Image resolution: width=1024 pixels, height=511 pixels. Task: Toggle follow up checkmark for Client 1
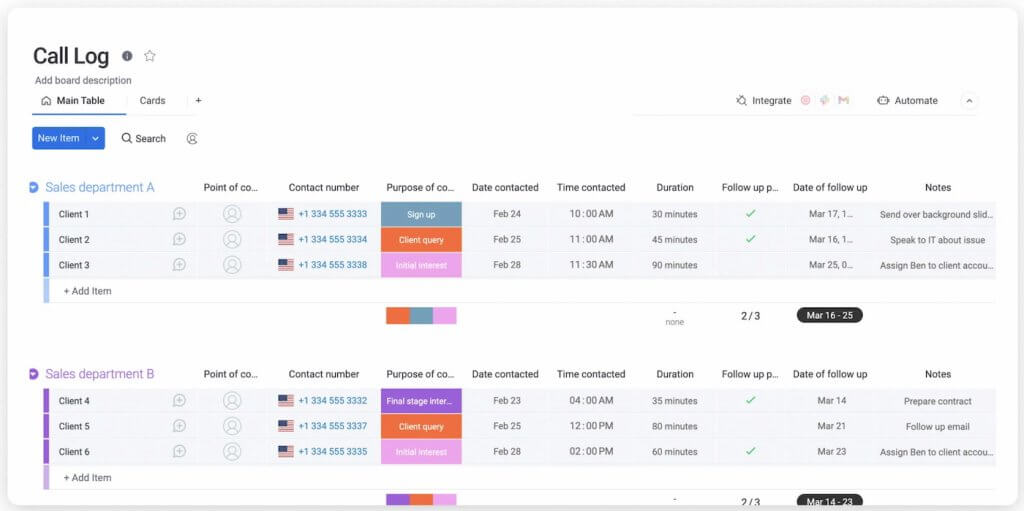click(x=750, y=214)
